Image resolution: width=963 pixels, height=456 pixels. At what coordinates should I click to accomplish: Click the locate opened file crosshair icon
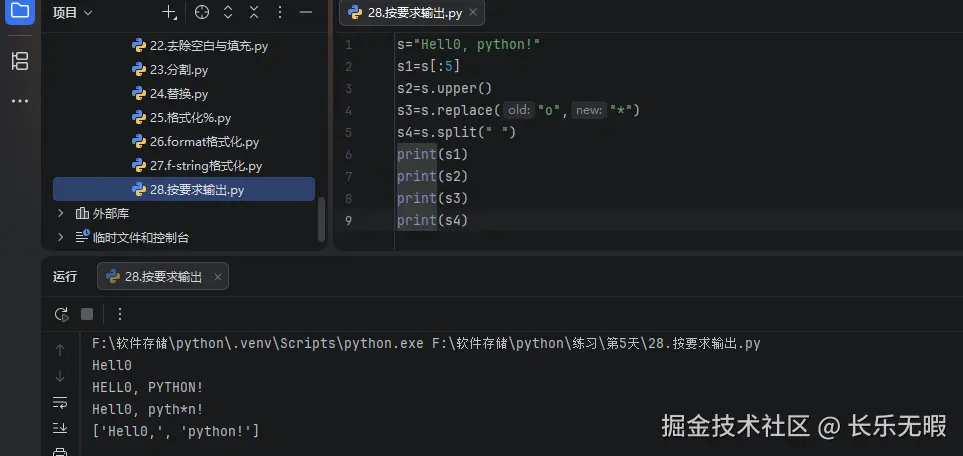click(201, 12)
